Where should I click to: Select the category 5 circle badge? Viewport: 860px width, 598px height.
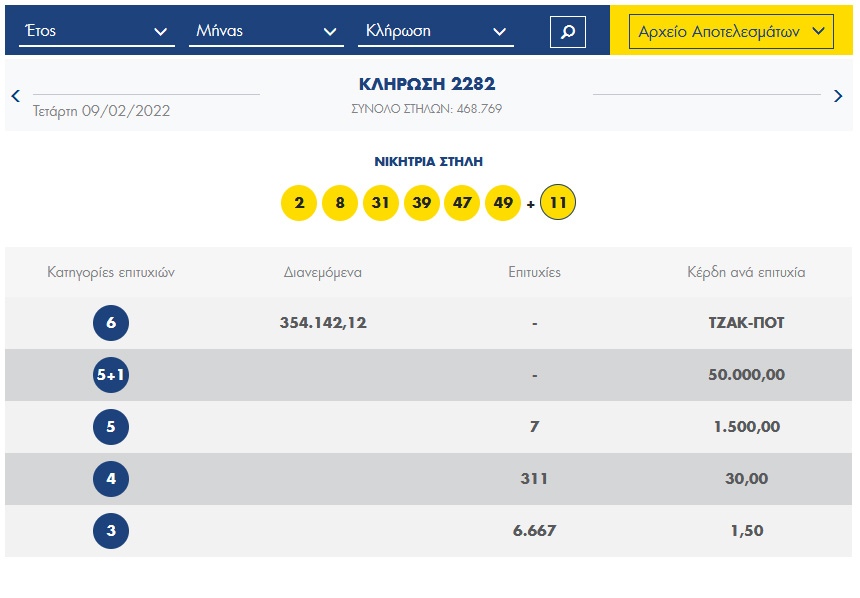[x=111, y=427]
